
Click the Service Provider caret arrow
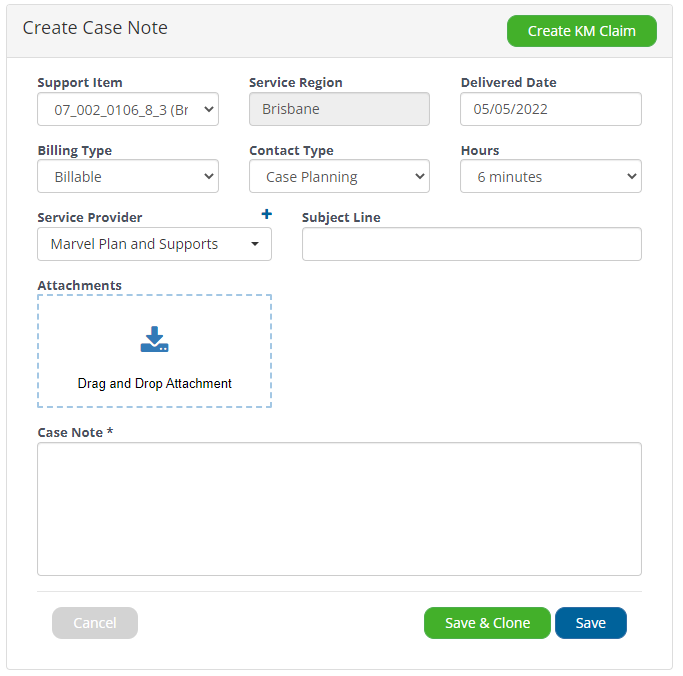click(x=255, y=244)
